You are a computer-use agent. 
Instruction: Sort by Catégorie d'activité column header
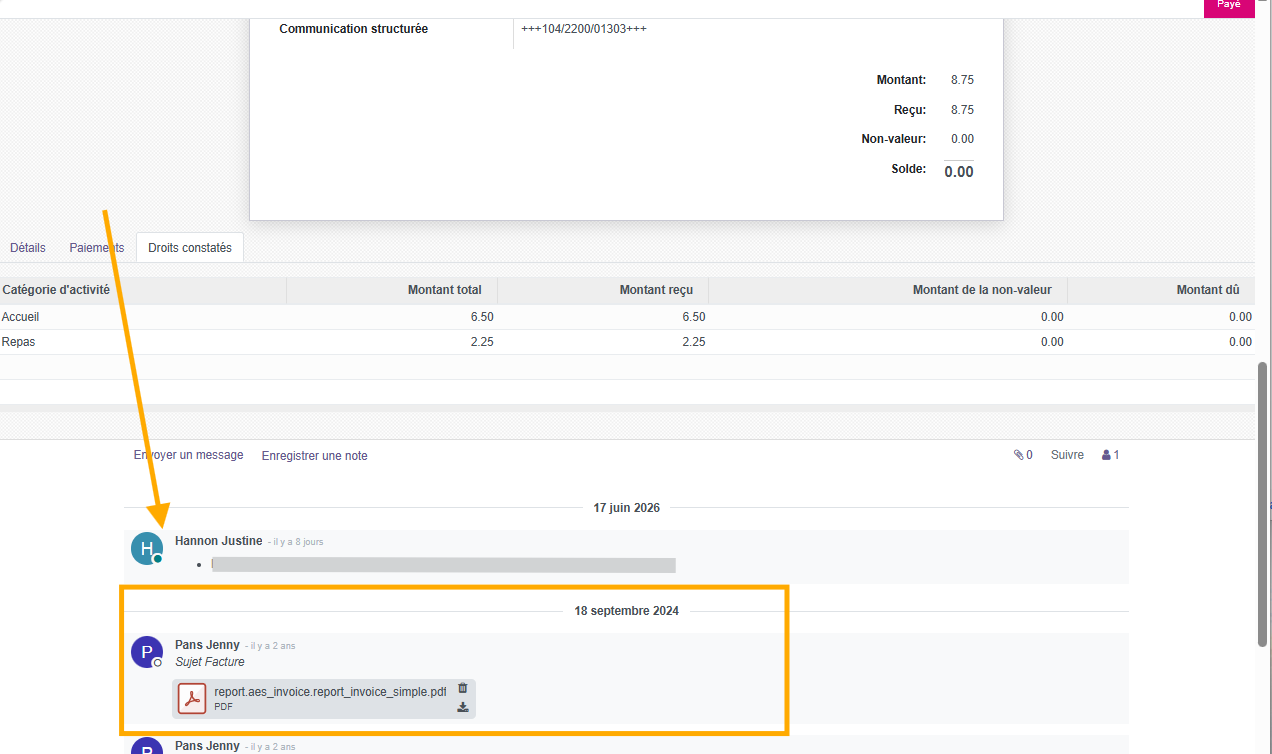click(x=143, y=290)
